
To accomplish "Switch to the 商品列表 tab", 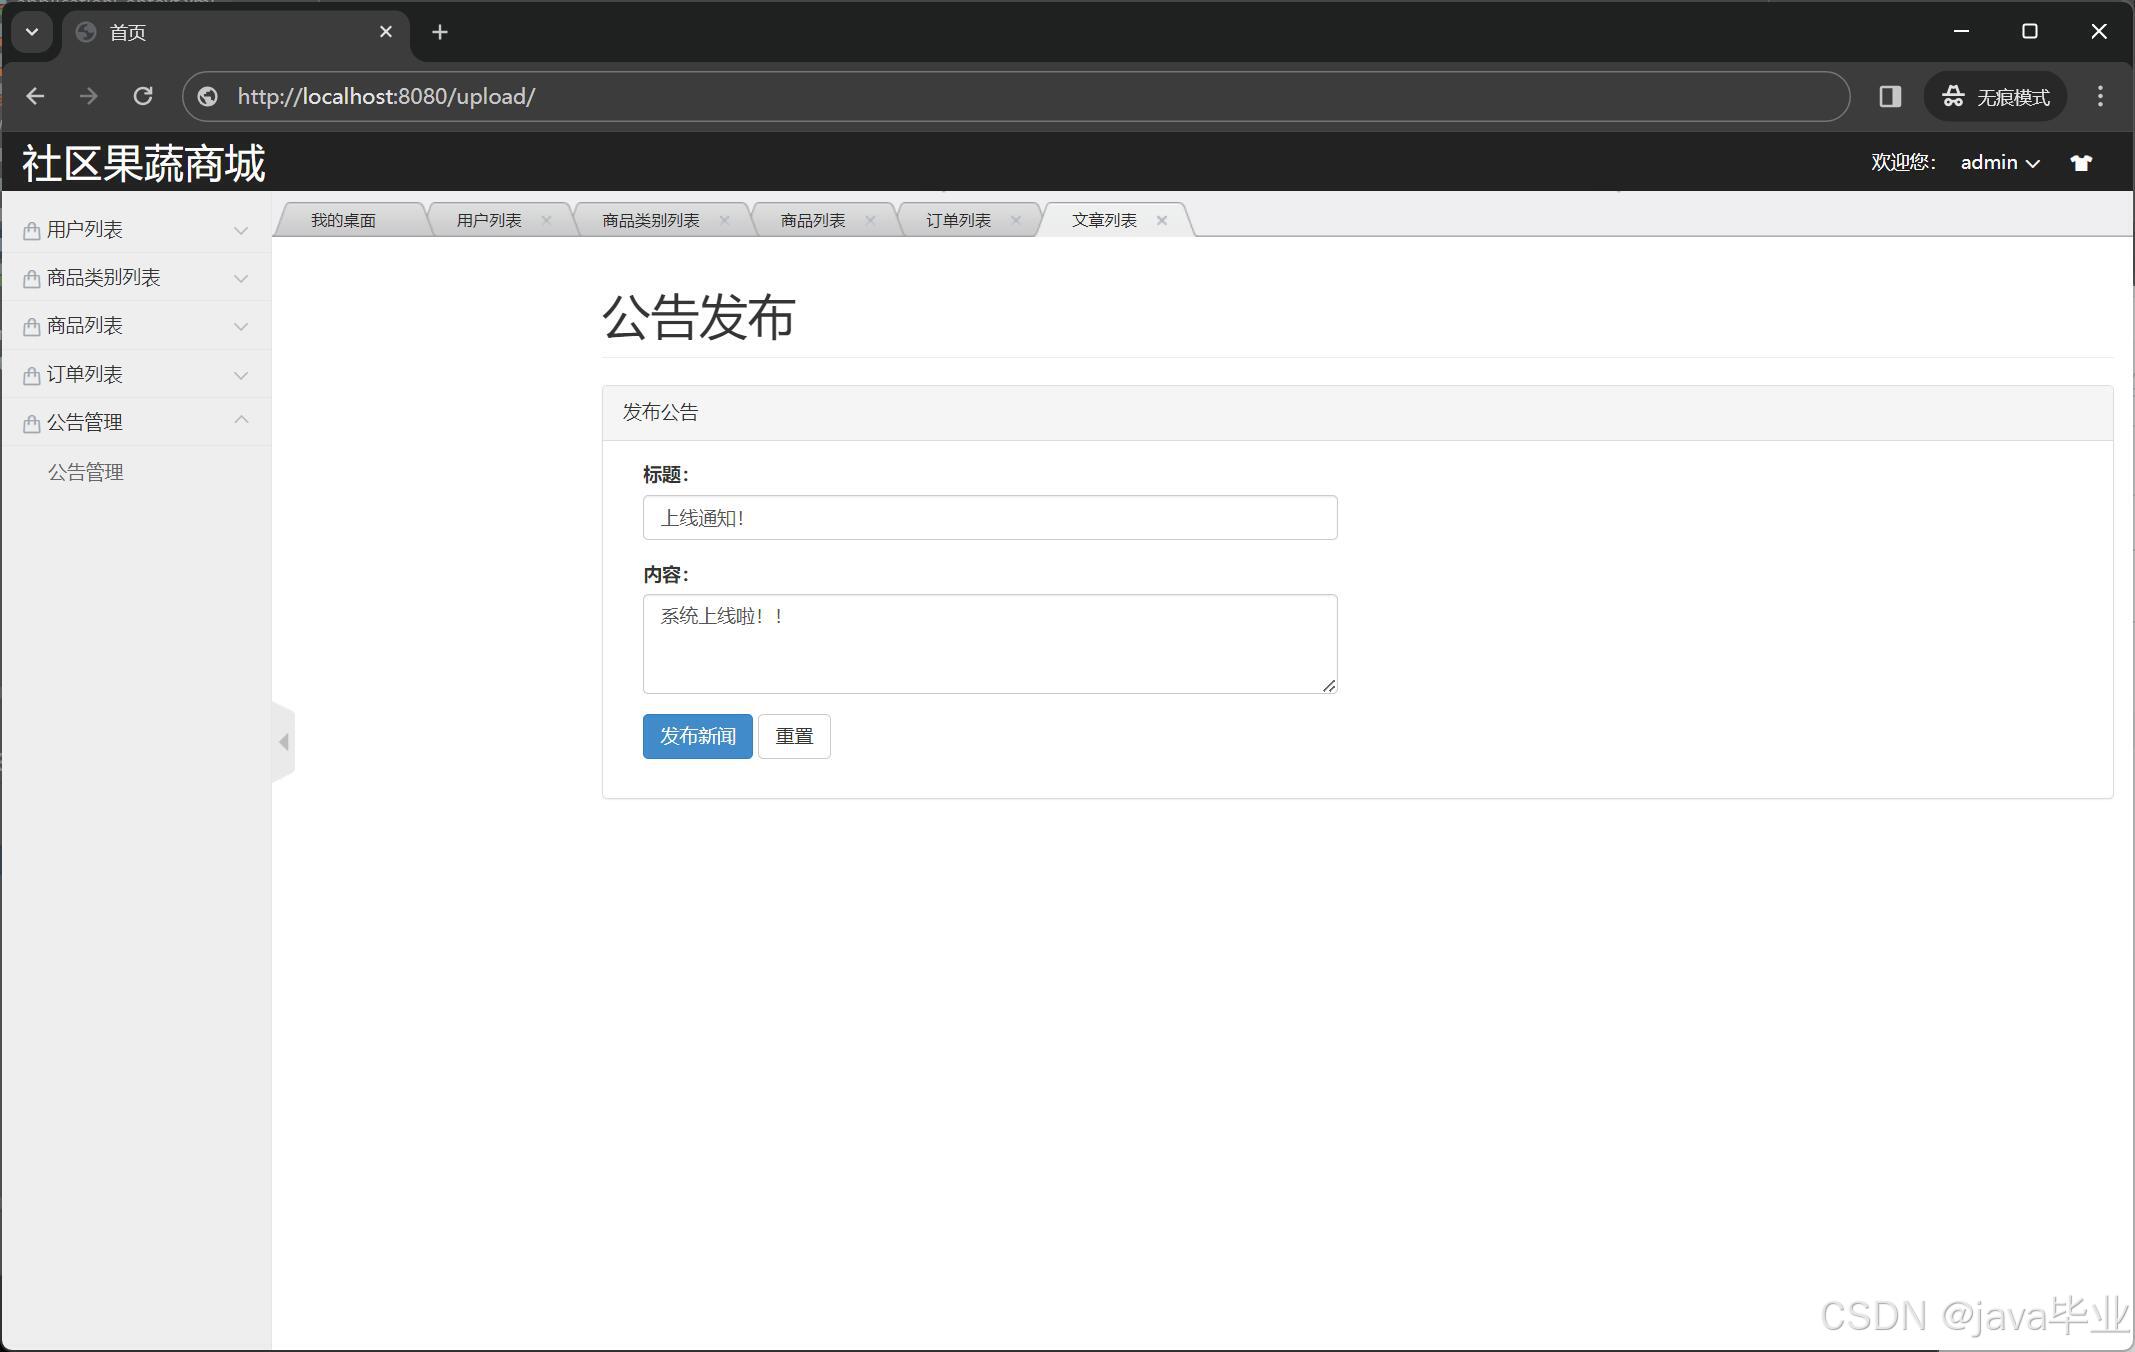I will click(813, 220).
